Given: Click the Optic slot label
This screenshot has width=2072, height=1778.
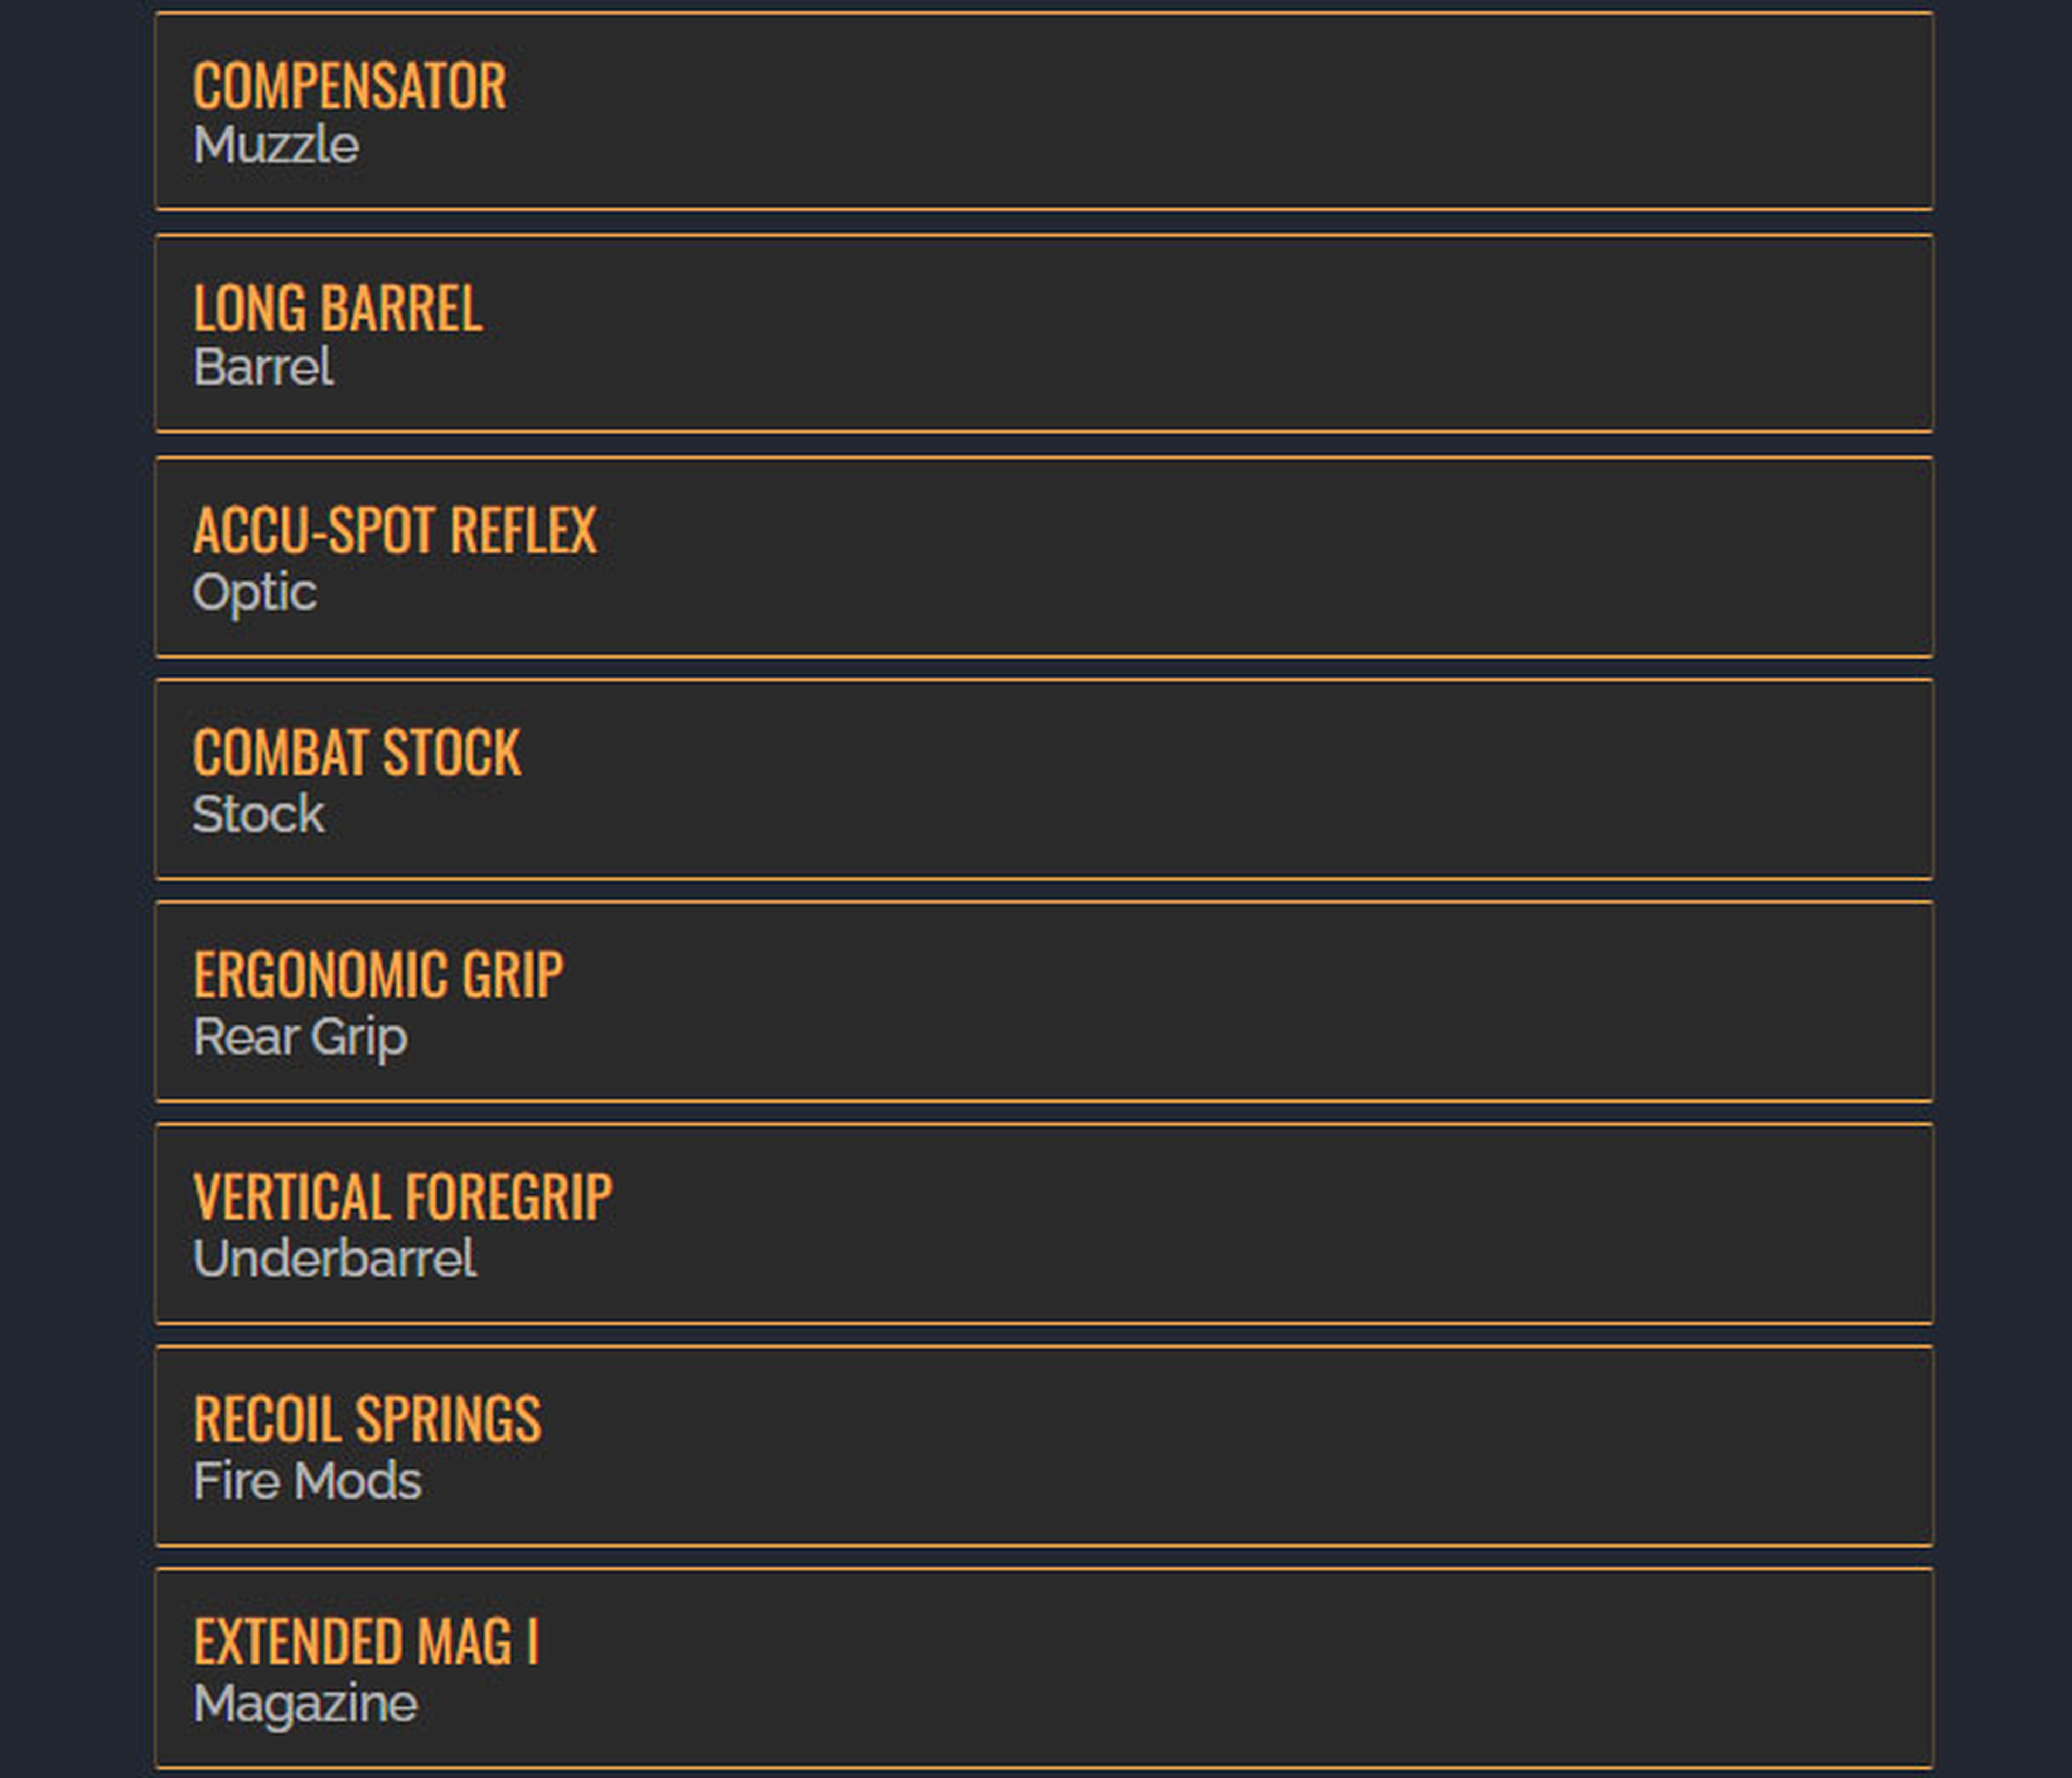Looking at the screenshot, I should point(254,592).
